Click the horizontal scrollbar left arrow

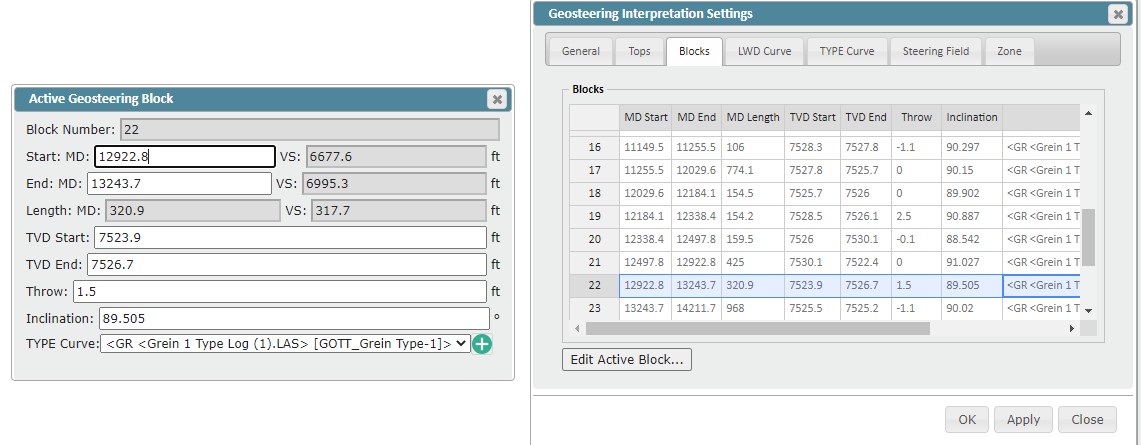coord(578,329)
